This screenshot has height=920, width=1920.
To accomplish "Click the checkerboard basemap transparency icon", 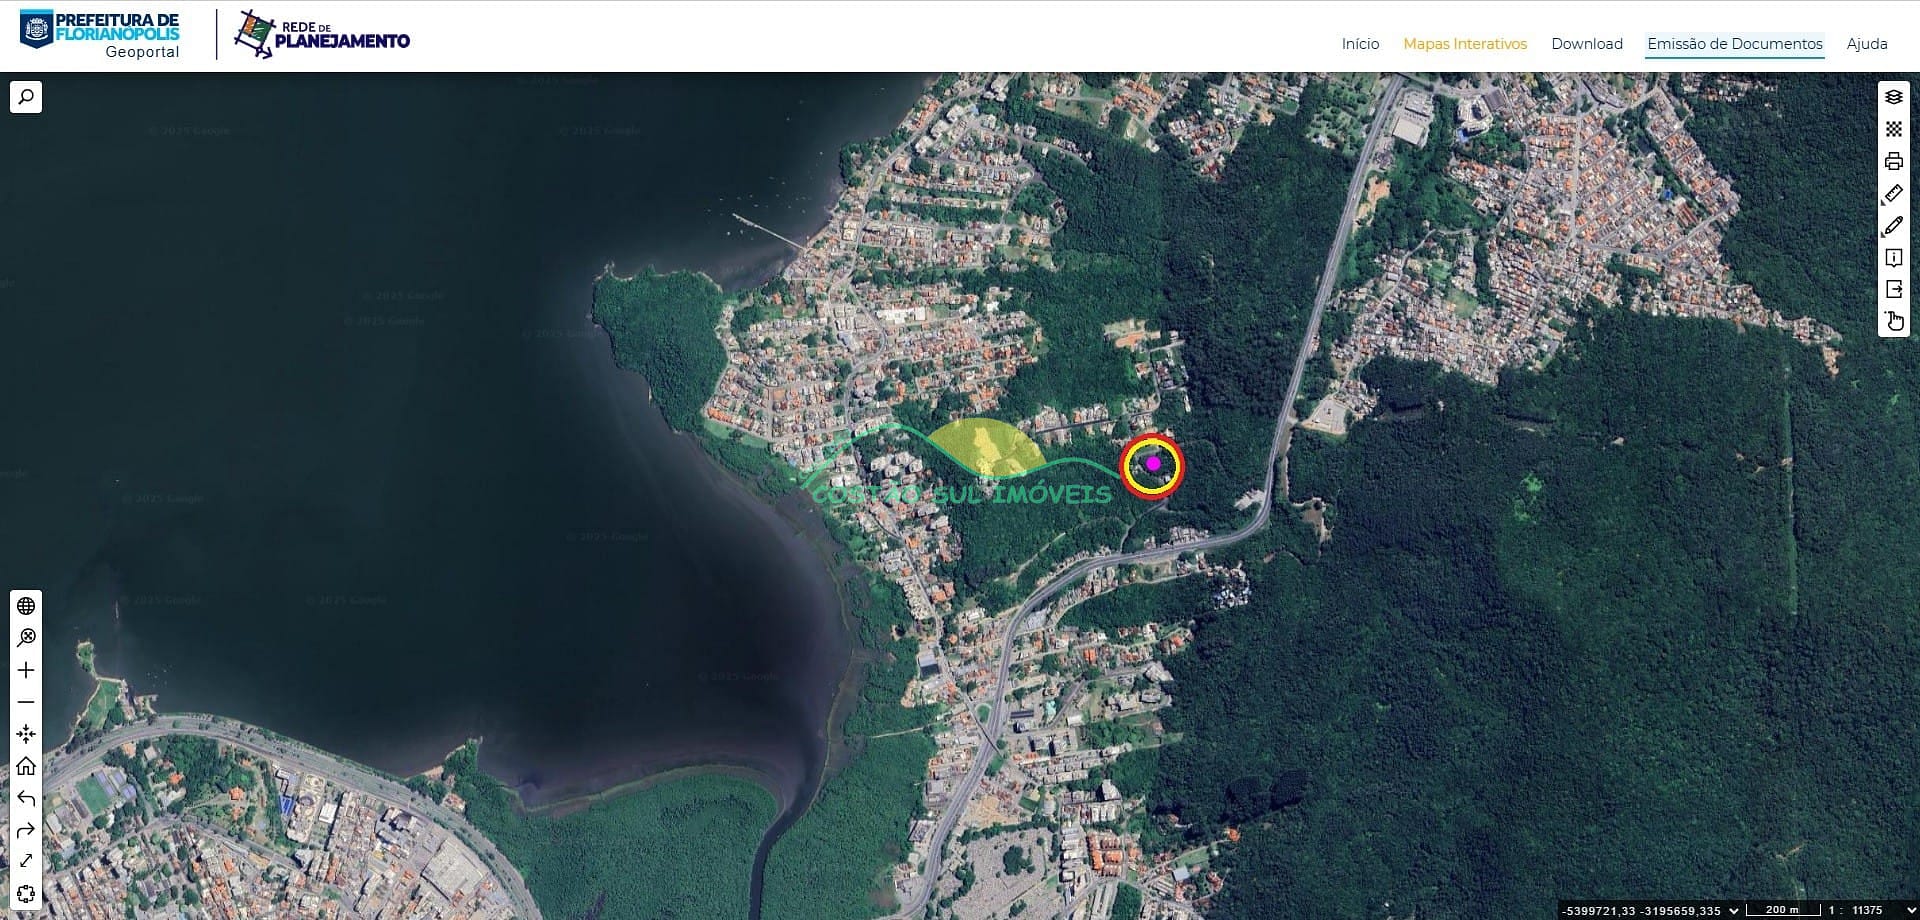I will 1893,129.
